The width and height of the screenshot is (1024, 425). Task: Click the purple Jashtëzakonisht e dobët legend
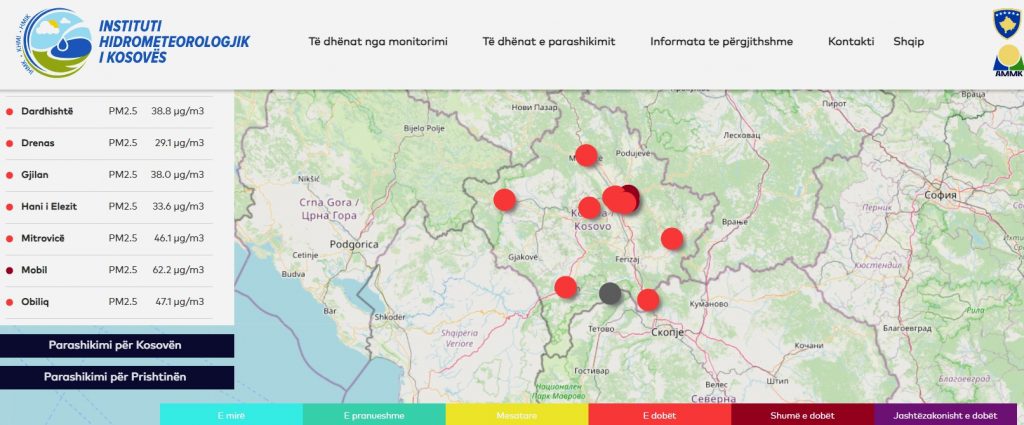click(945, 415)
